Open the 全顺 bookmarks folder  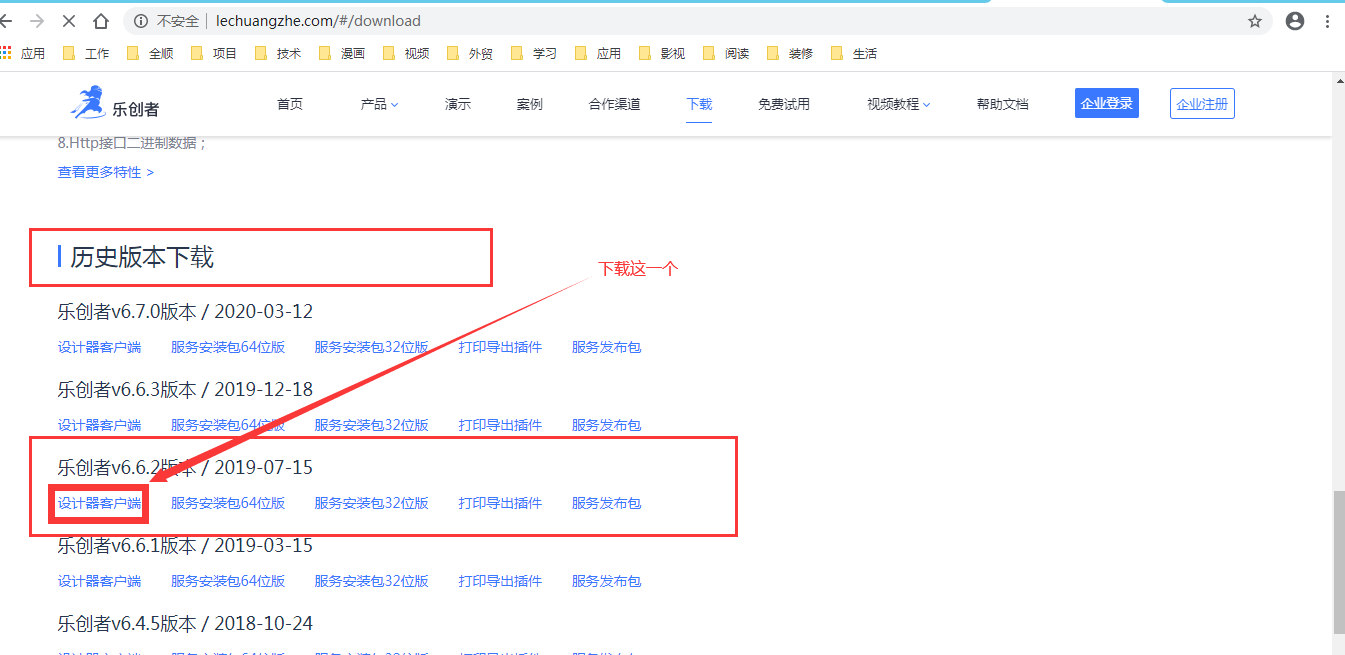point(150,53)
